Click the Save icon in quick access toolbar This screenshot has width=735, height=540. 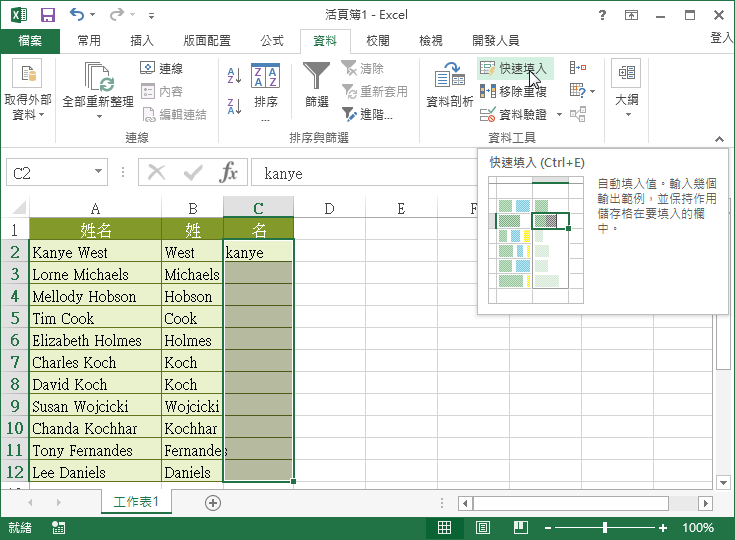tap(48, 15)
